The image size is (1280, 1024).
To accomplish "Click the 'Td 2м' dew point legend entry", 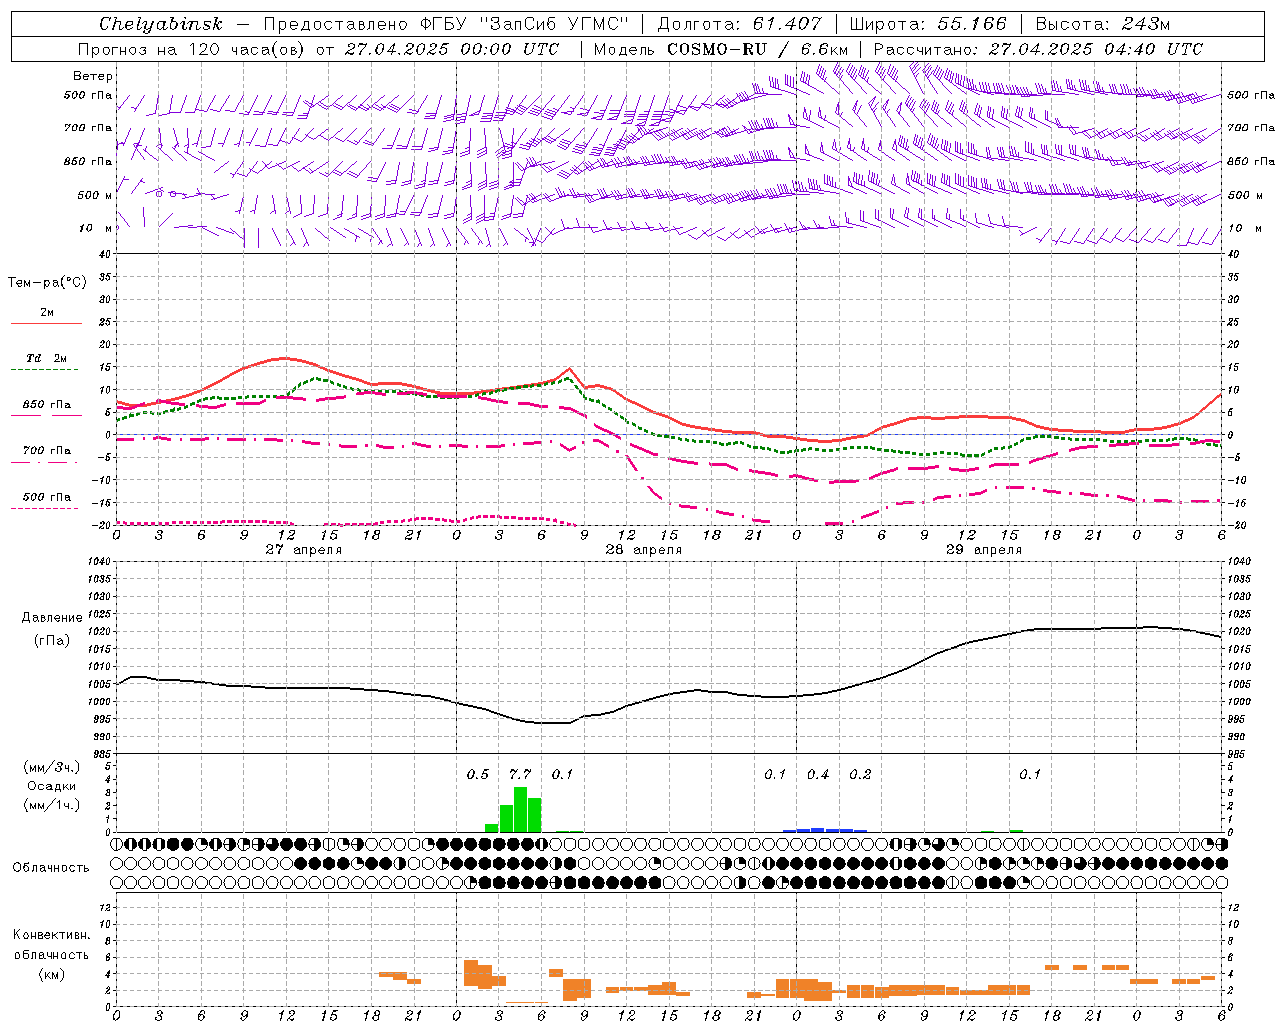I will tap(47, 358).
